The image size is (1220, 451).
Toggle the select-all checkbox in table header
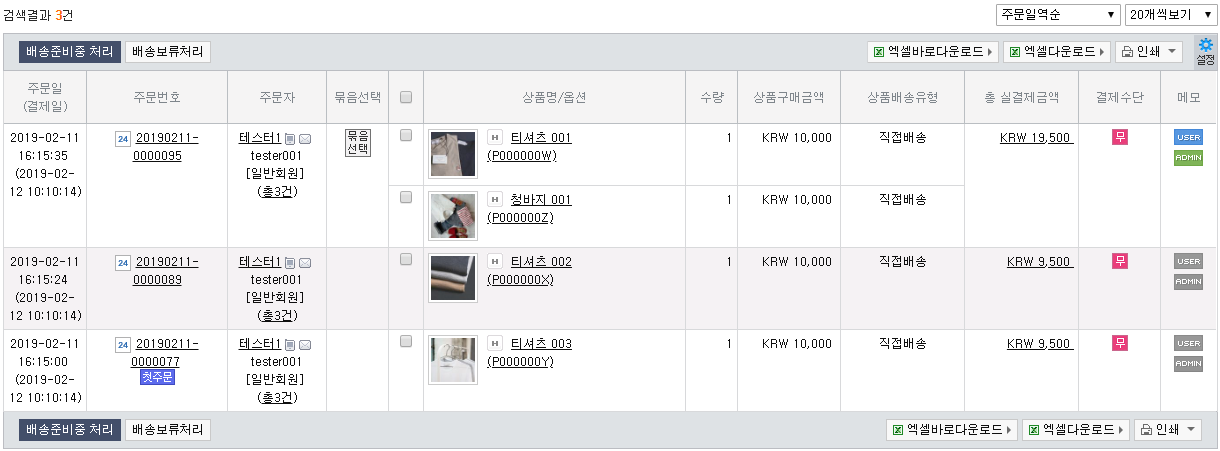pos(406,97)
